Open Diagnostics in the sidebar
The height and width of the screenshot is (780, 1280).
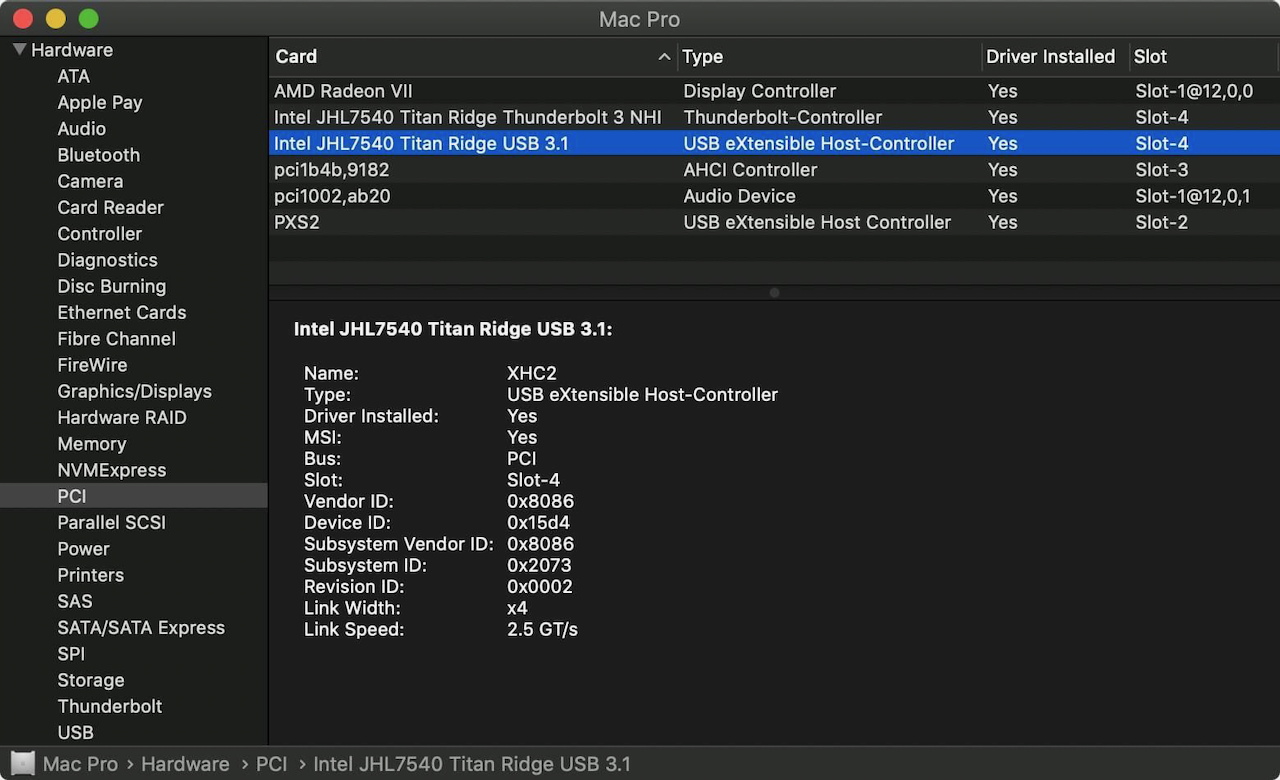pos(107,260)
